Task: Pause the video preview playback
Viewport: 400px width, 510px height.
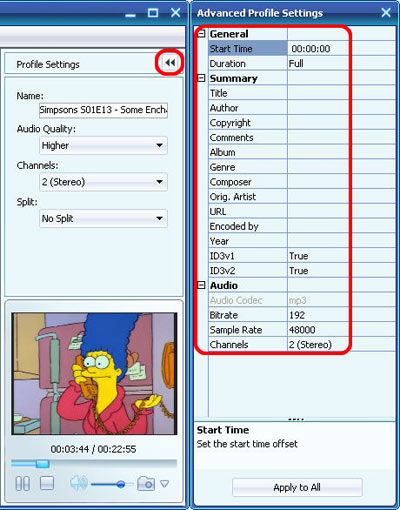Action: coord(23,483)
